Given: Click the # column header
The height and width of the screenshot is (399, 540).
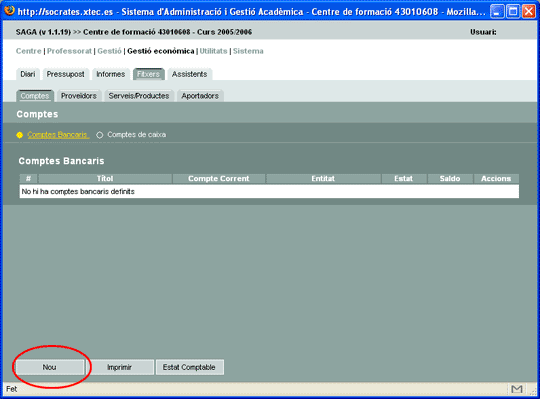Looking at the screenshot, I should (x=29, y=179).
